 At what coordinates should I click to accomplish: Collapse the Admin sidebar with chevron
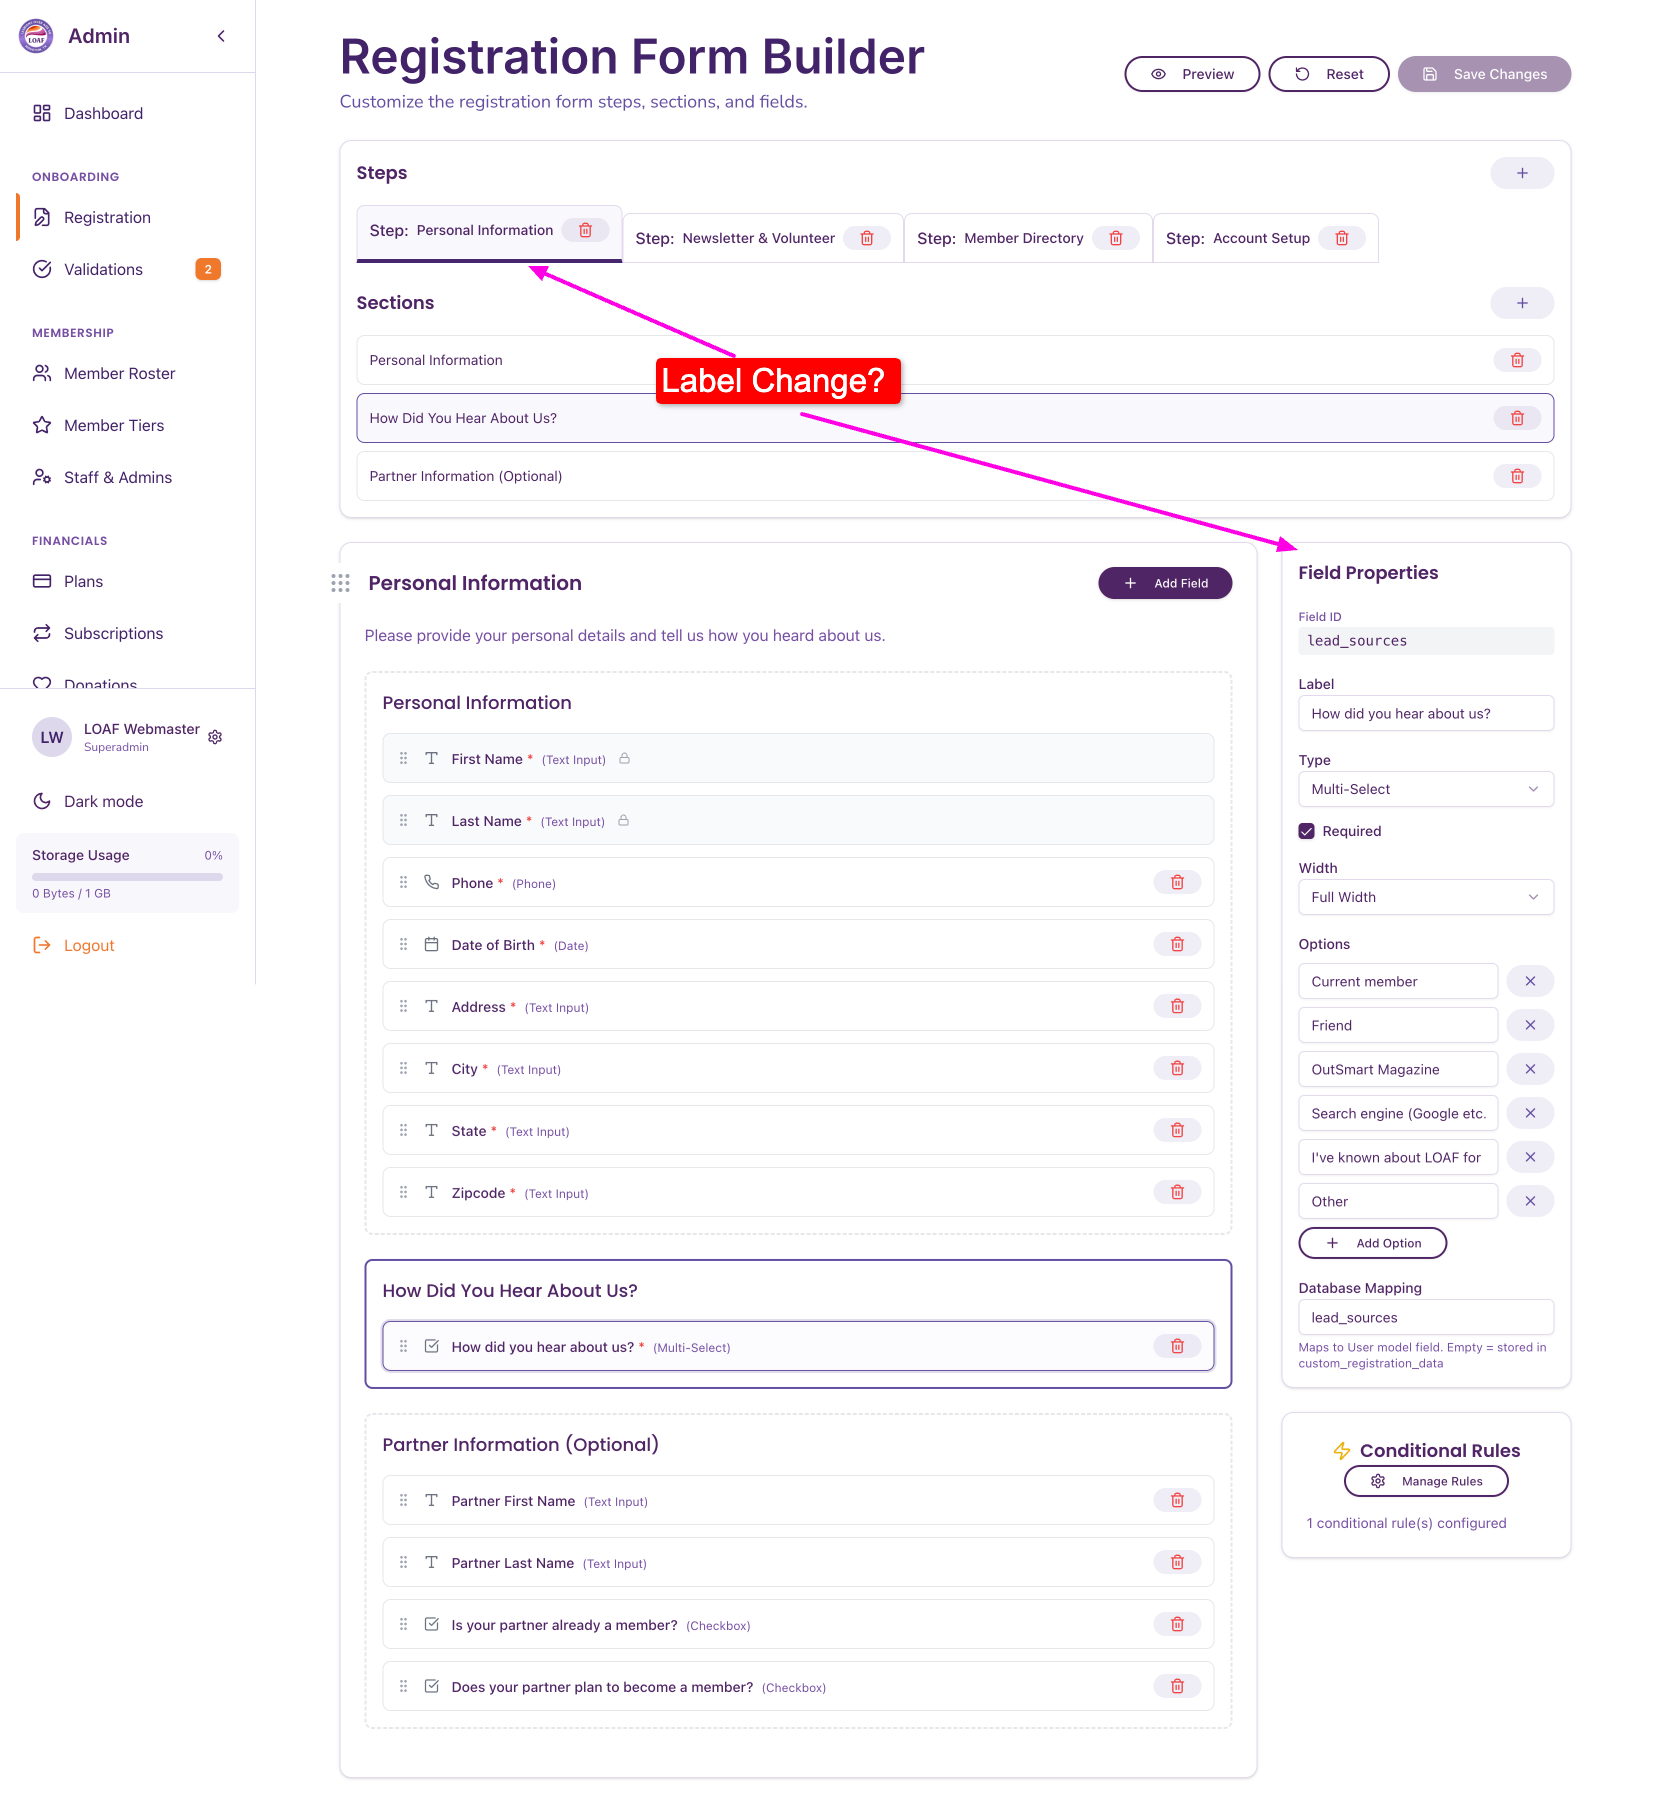point(221,36)
